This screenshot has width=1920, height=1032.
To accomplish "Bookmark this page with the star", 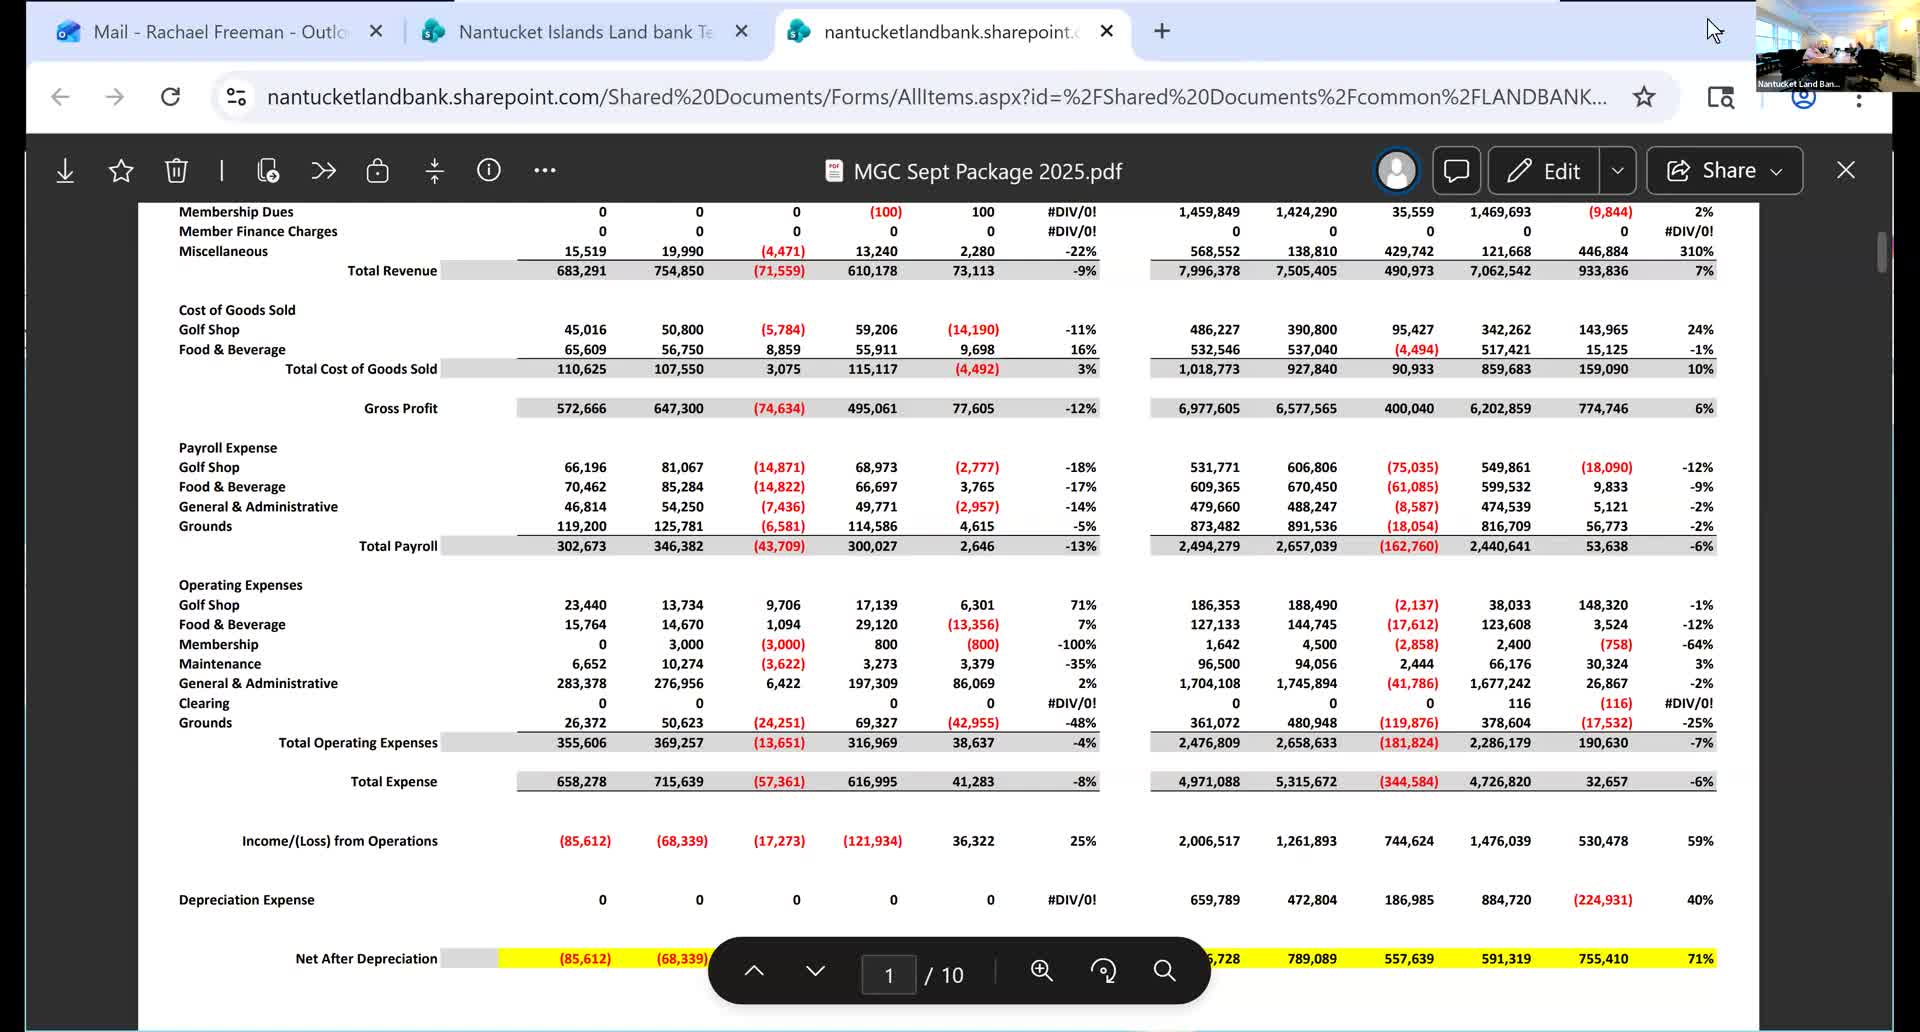I will point(1643,97).
